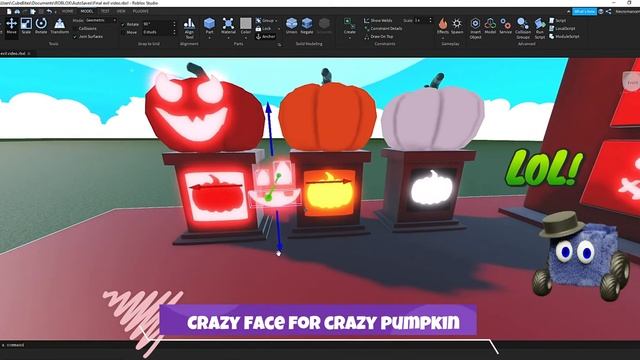This screenshot has width=640, height=360.
Task: Click the Rotate snap stepper arrows
Action: coord(175,24)
